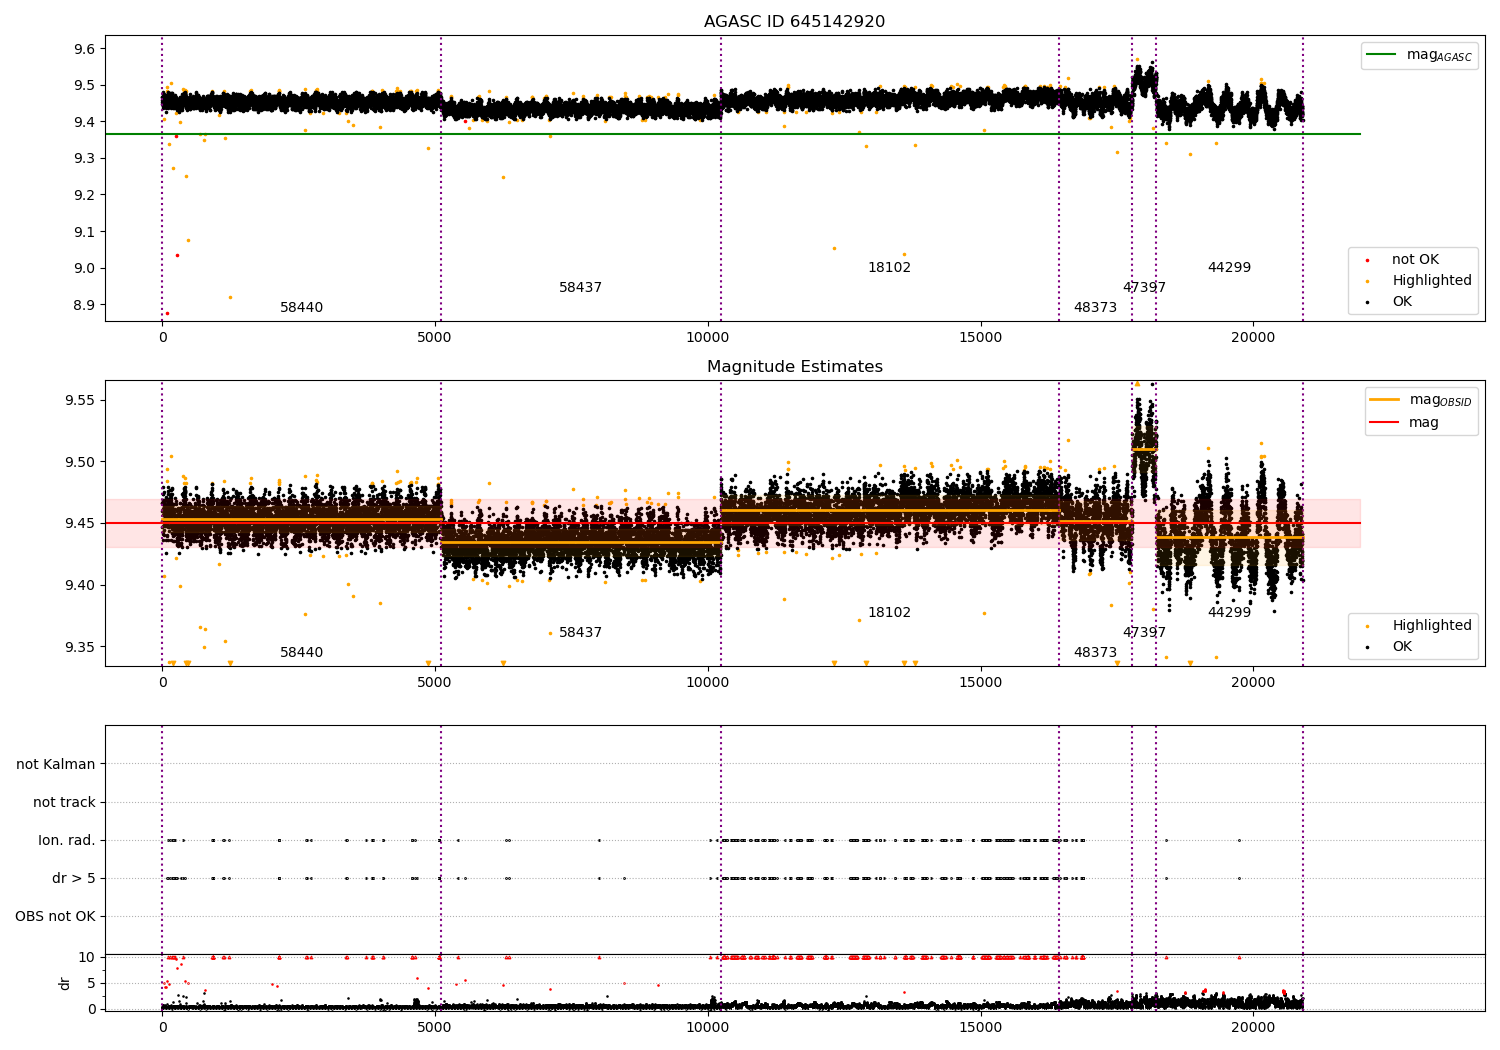Click the 'dr > 5' axis label
Screen dimensions: 1500x1050
pos(74,879)
